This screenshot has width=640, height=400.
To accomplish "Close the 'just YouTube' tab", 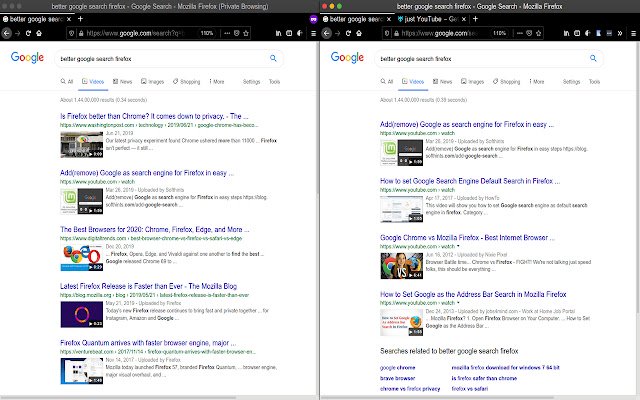I will pyautogui.click(x=464, y=19).
